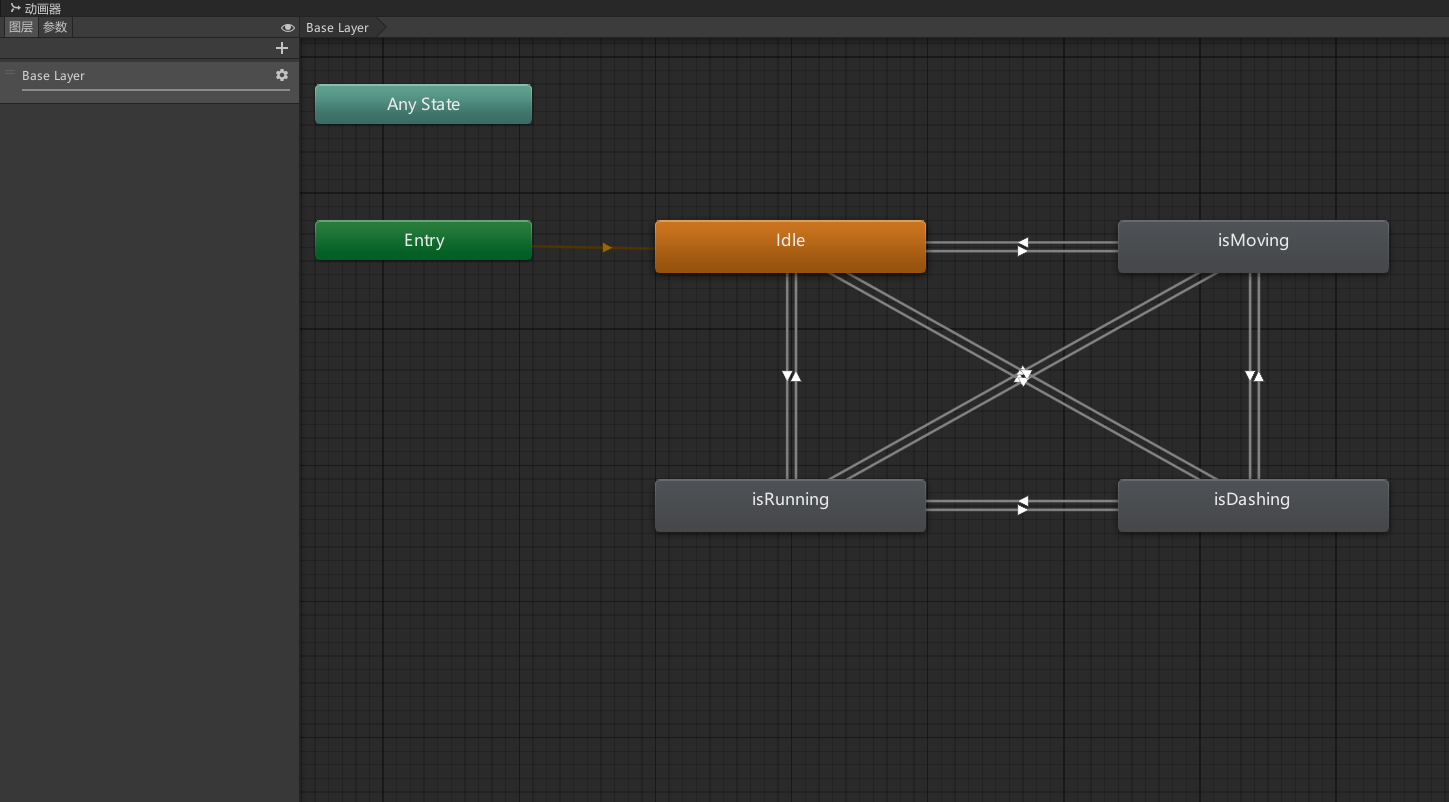Switch to the 图层 tab
Viewport: 1449px width, 802px height.
click(21, 28)
